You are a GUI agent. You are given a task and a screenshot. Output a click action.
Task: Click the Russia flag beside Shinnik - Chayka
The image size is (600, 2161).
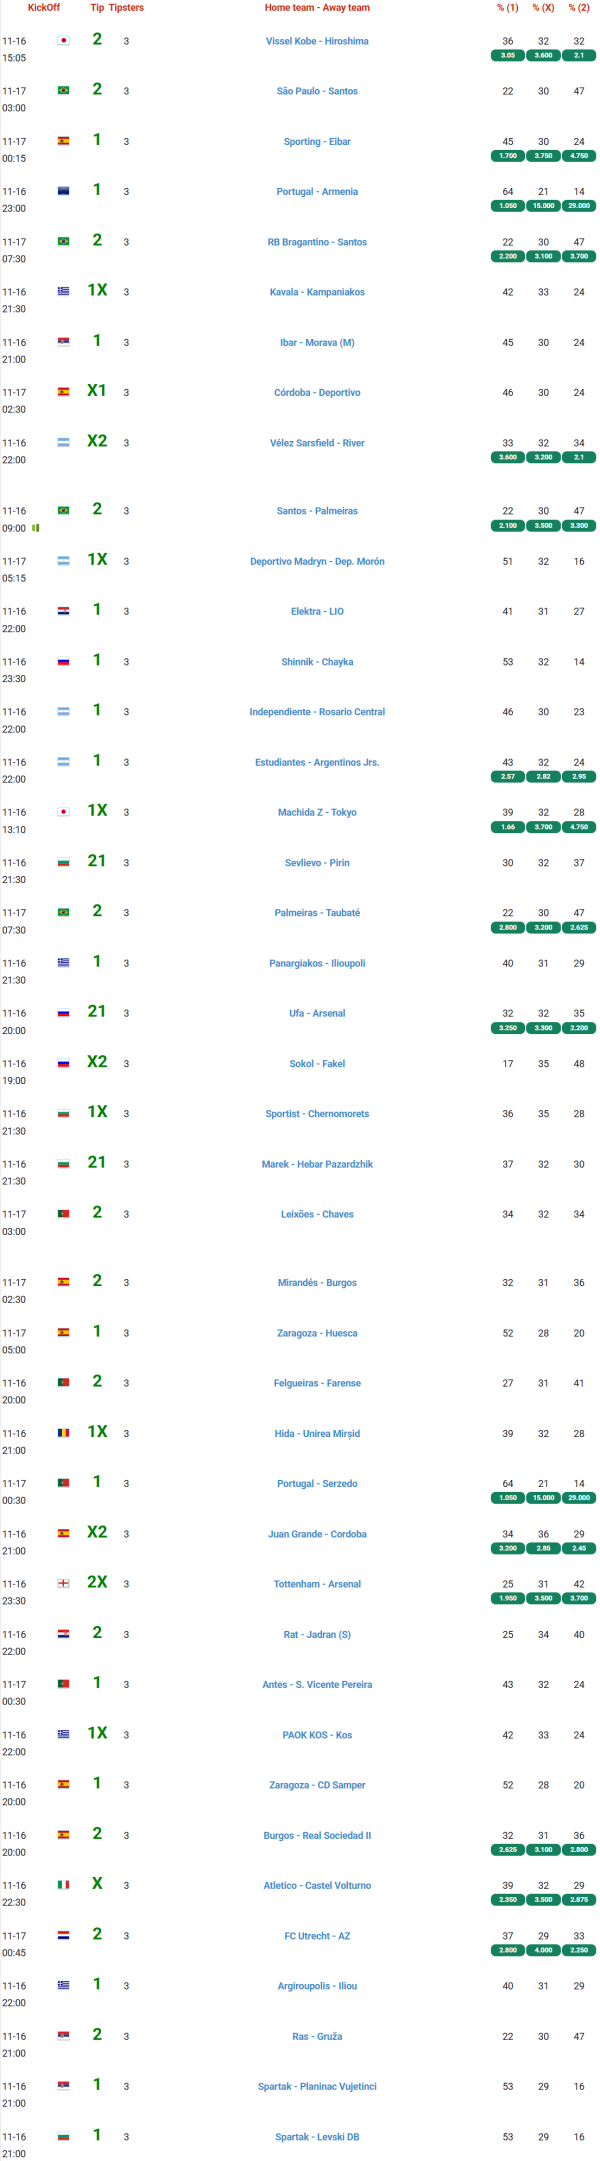click(63, 661)
